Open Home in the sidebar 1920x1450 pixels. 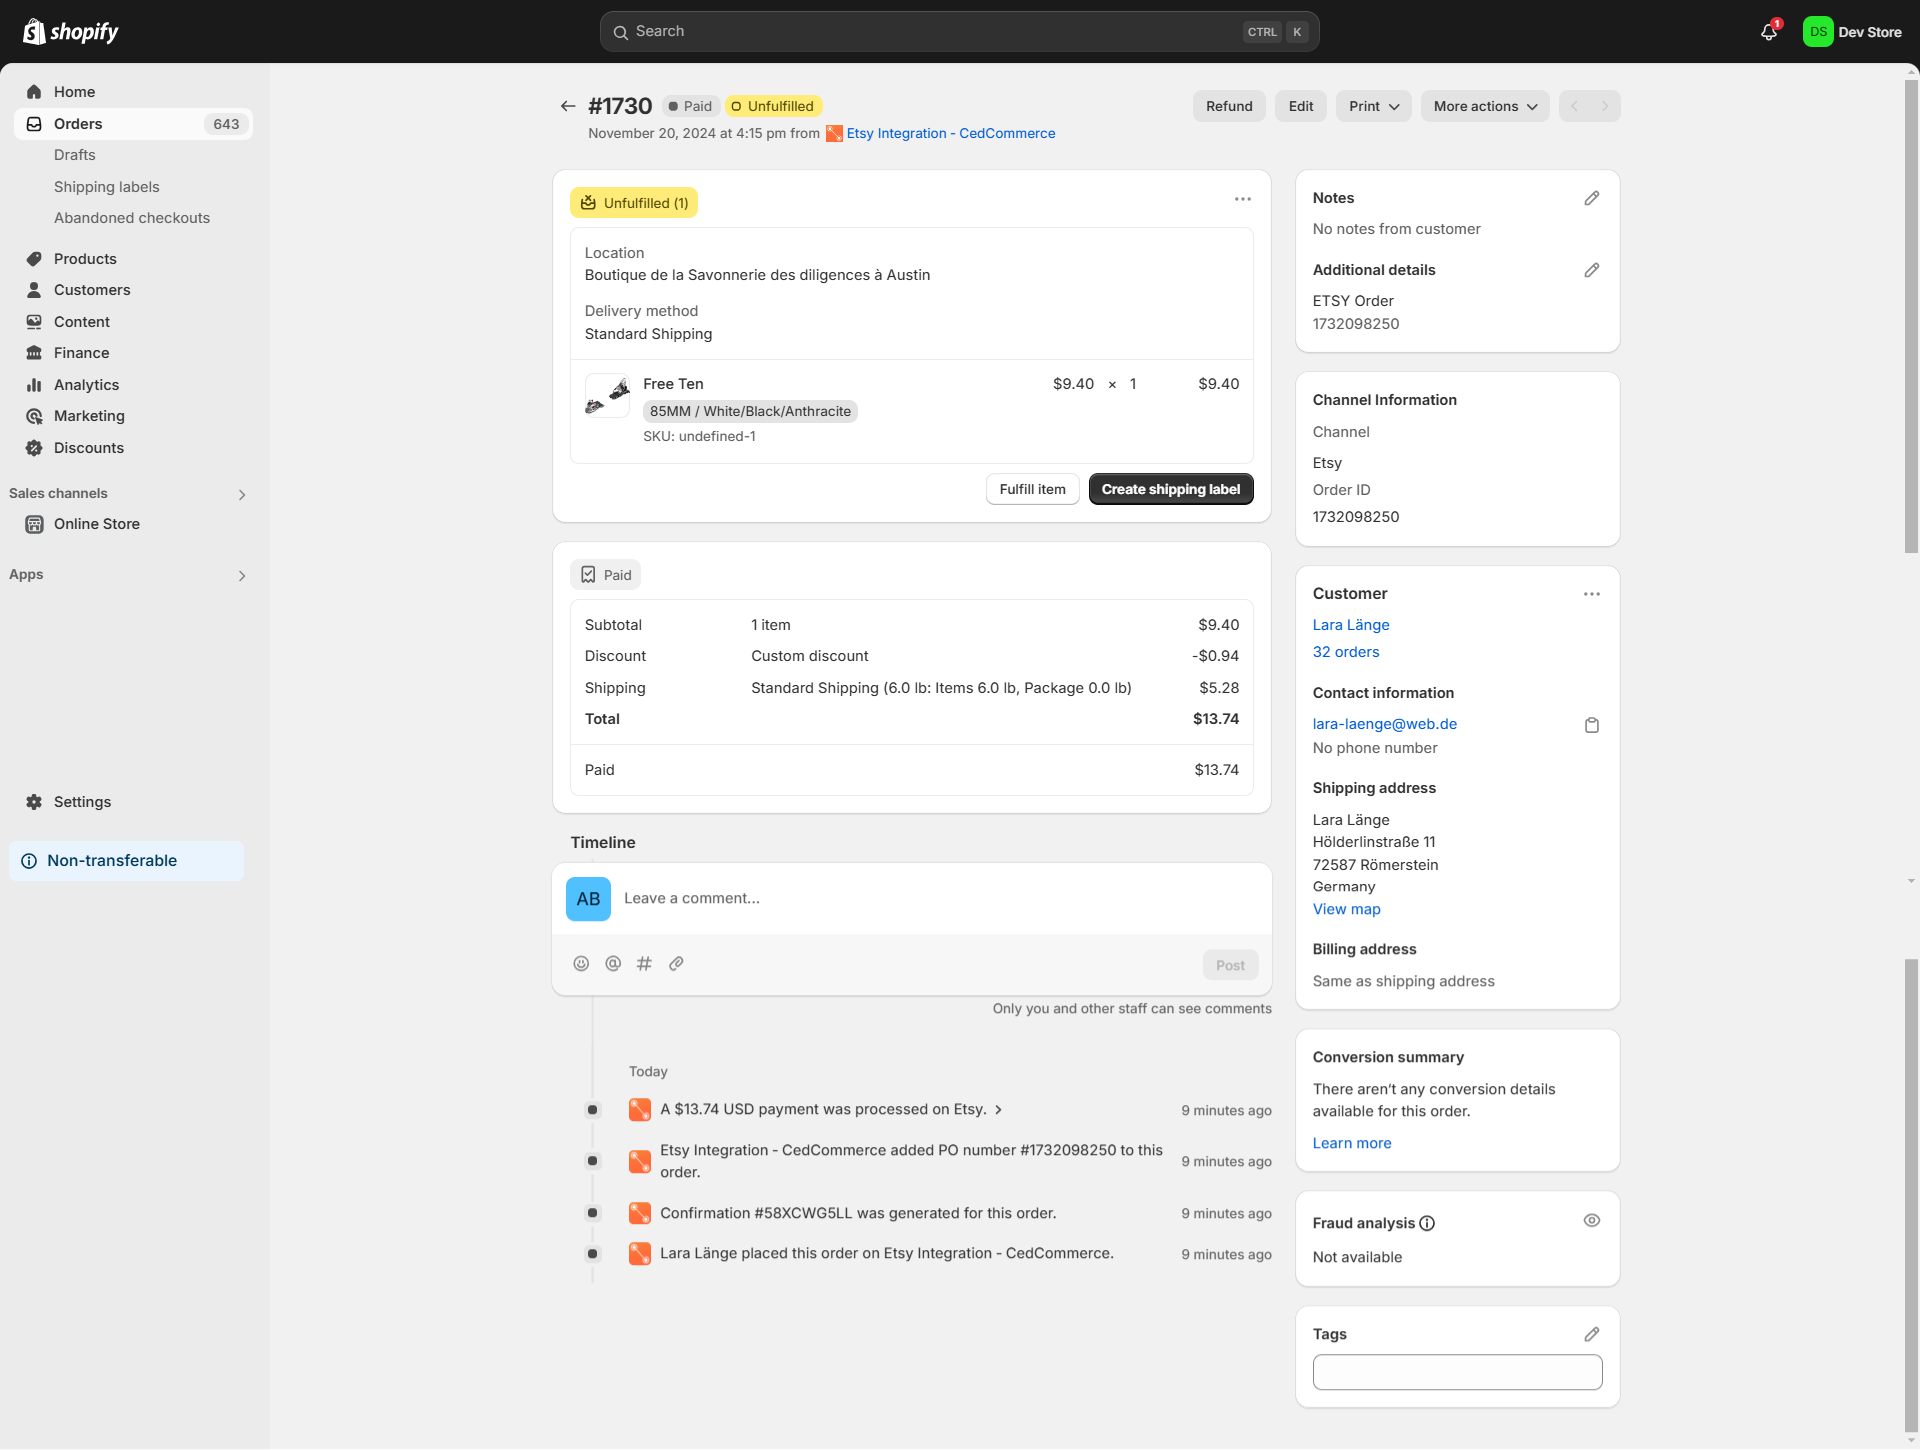(133, 92)
